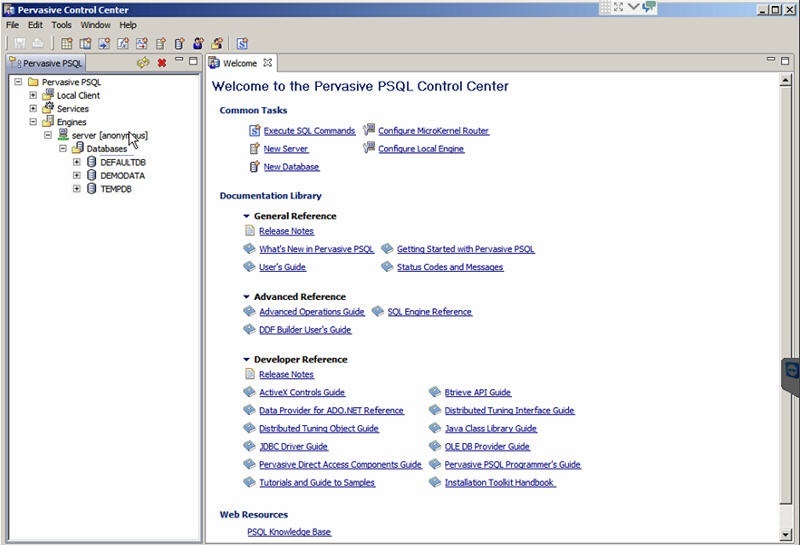Refresh the Pervasive PSQL explorer tree
The image size is (800, 545).
[143, 63]
